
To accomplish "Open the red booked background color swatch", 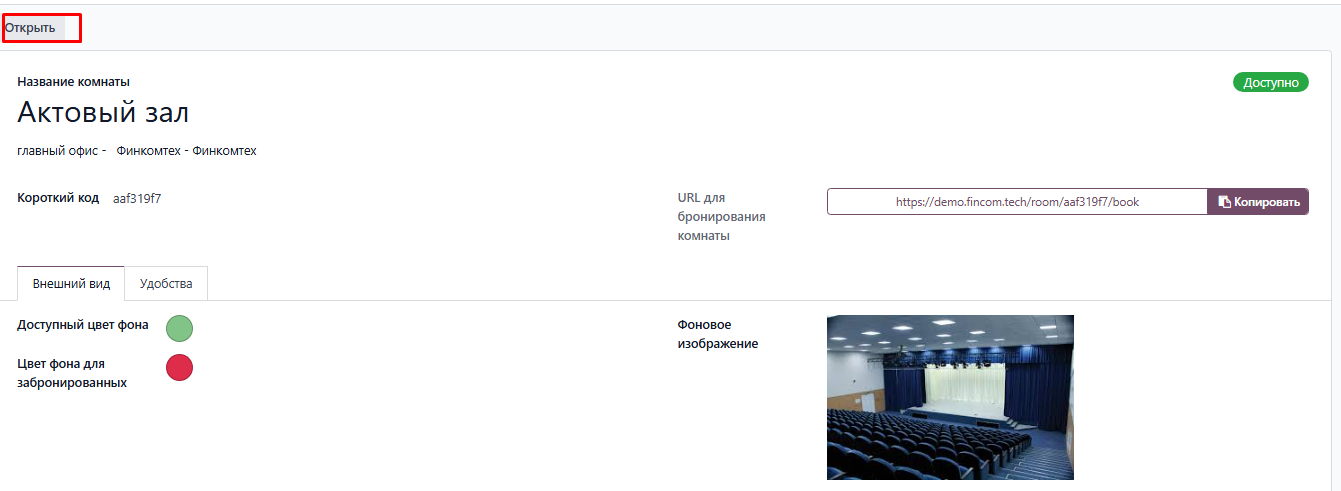I will (179, 368).
